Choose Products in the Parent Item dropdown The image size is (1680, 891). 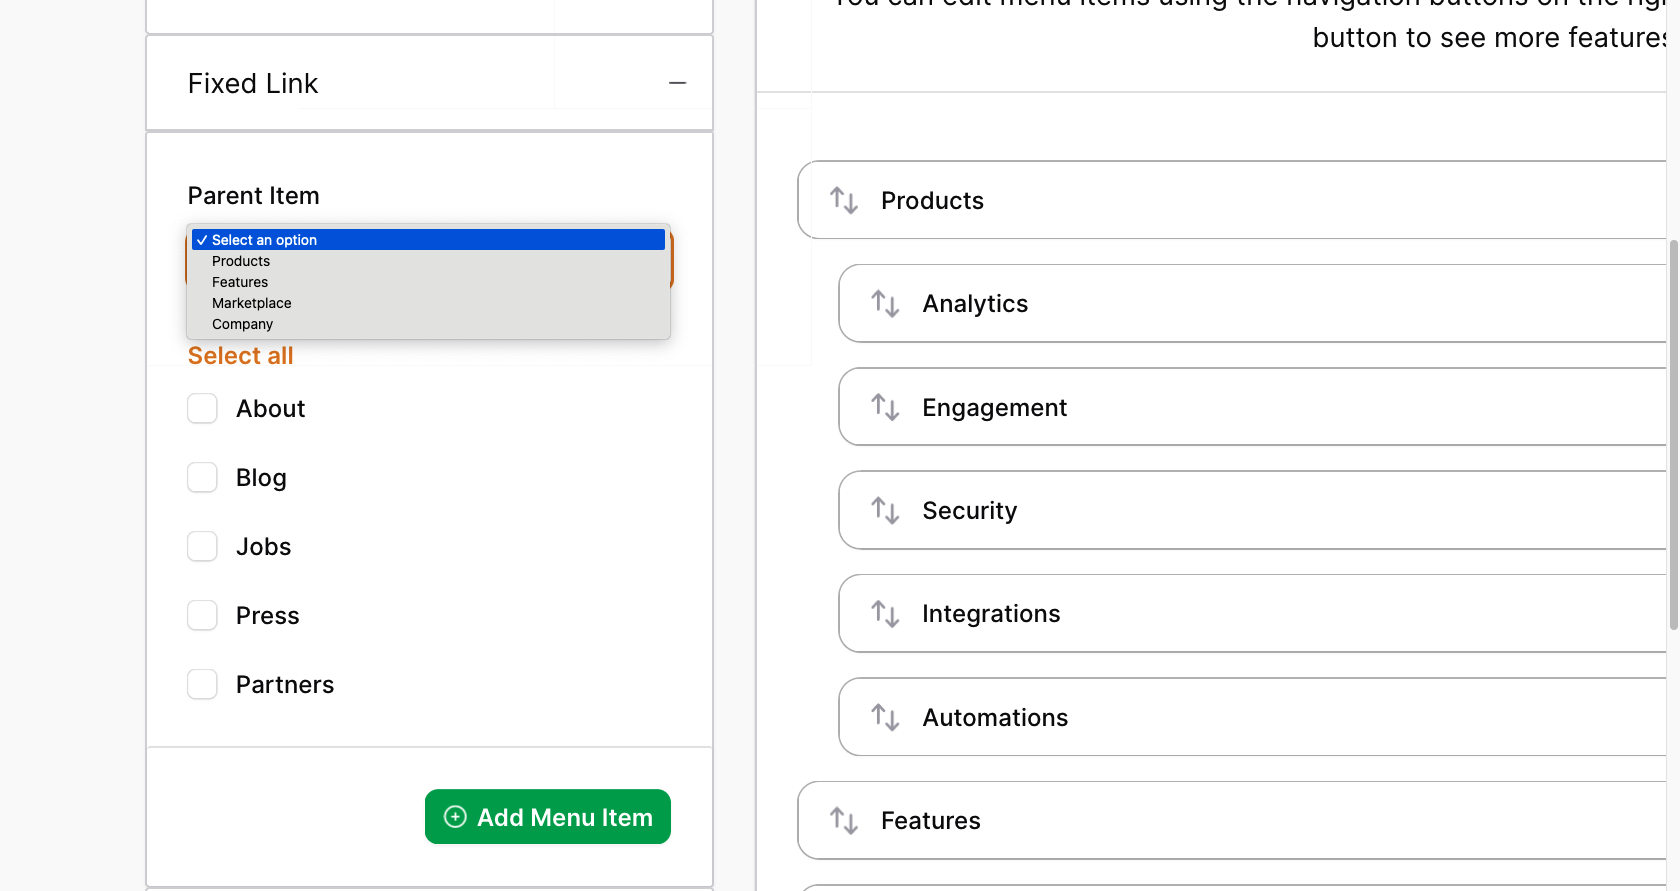tap(428, 261)
